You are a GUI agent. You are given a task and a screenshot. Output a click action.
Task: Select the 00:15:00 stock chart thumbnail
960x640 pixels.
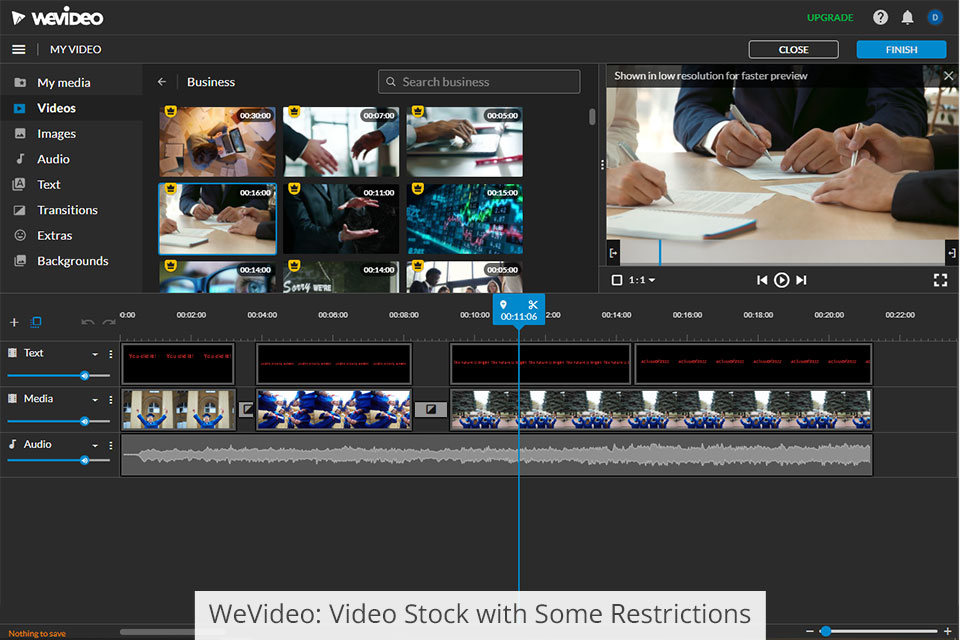(x=465, y=219)
